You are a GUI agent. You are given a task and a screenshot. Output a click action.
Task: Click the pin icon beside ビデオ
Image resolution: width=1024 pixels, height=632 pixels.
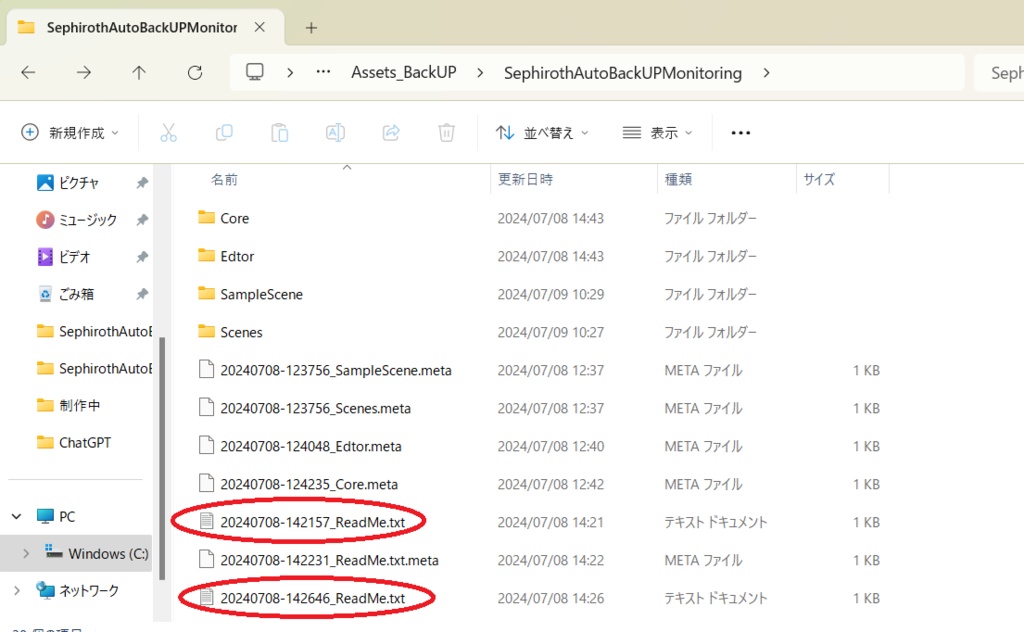click(142, 257)
